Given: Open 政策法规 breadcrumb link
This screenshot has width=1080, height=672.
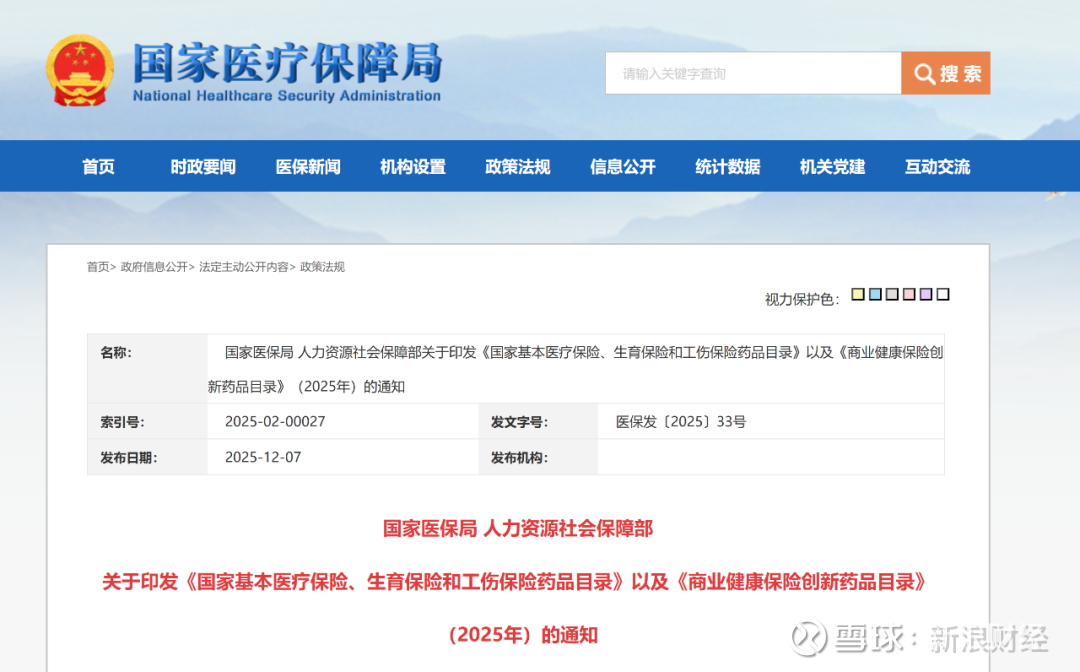Looking at the screenshot, I should [322, 267].
